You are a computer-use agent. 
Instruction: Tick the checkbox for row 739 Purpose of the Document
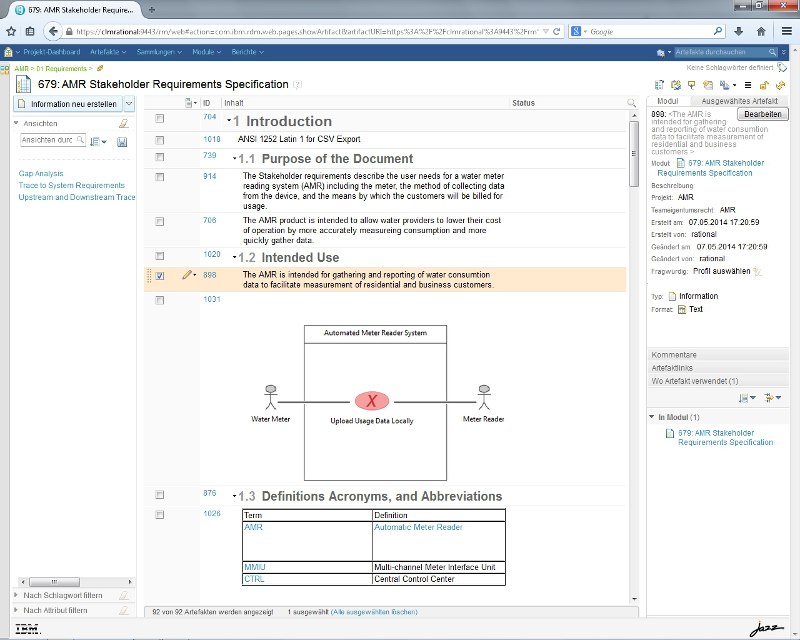160,157
